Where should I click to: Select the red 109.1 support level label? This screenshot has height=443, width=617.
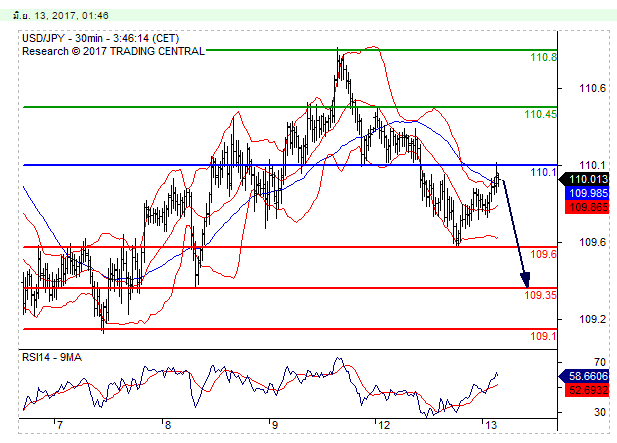[543, 337]
